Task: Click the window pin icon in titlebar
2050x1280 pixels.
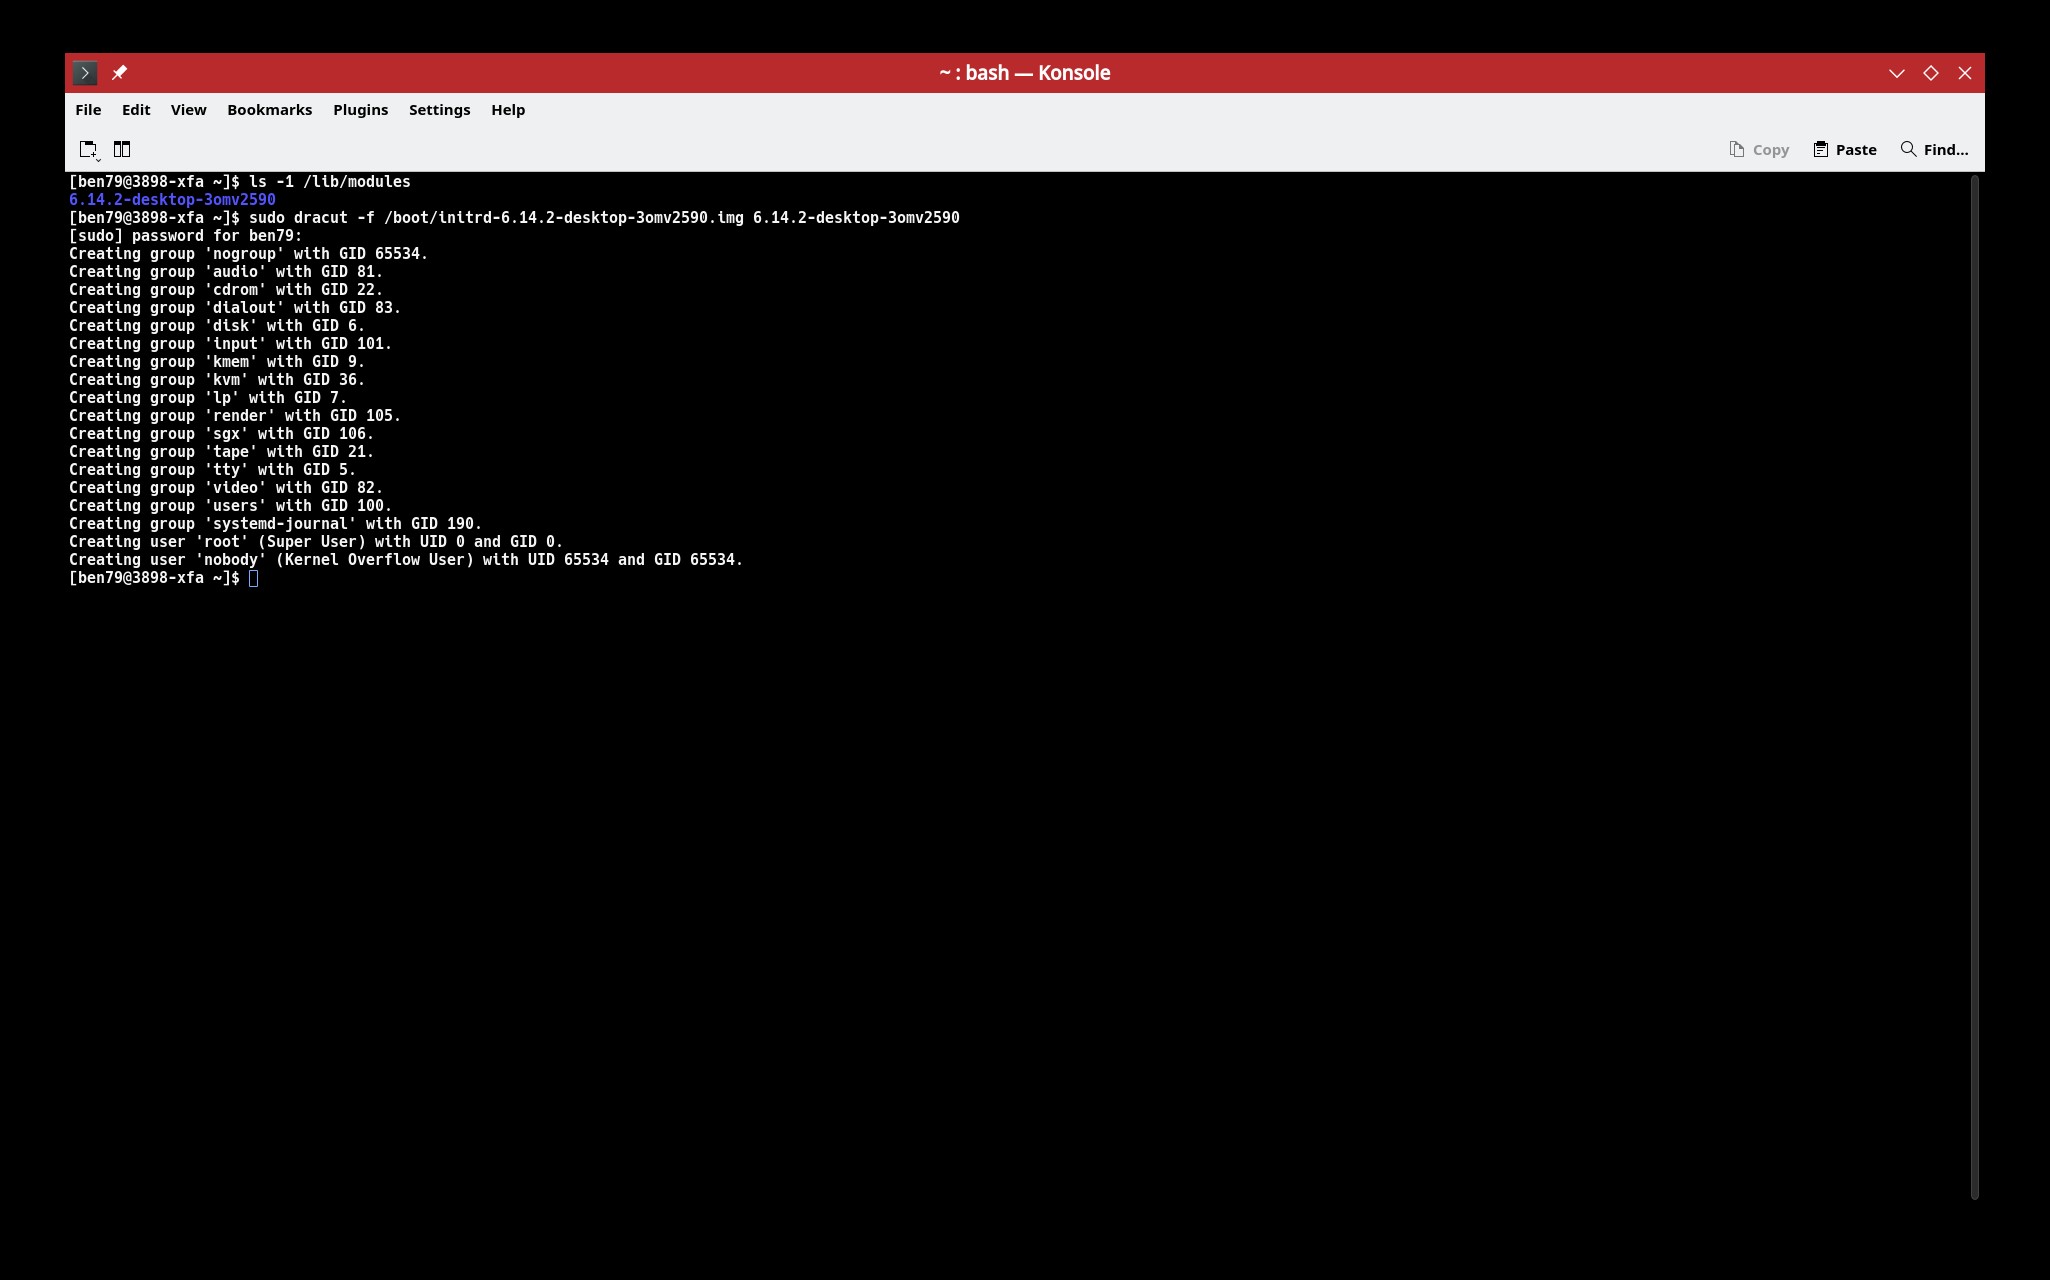Action: 119,73
